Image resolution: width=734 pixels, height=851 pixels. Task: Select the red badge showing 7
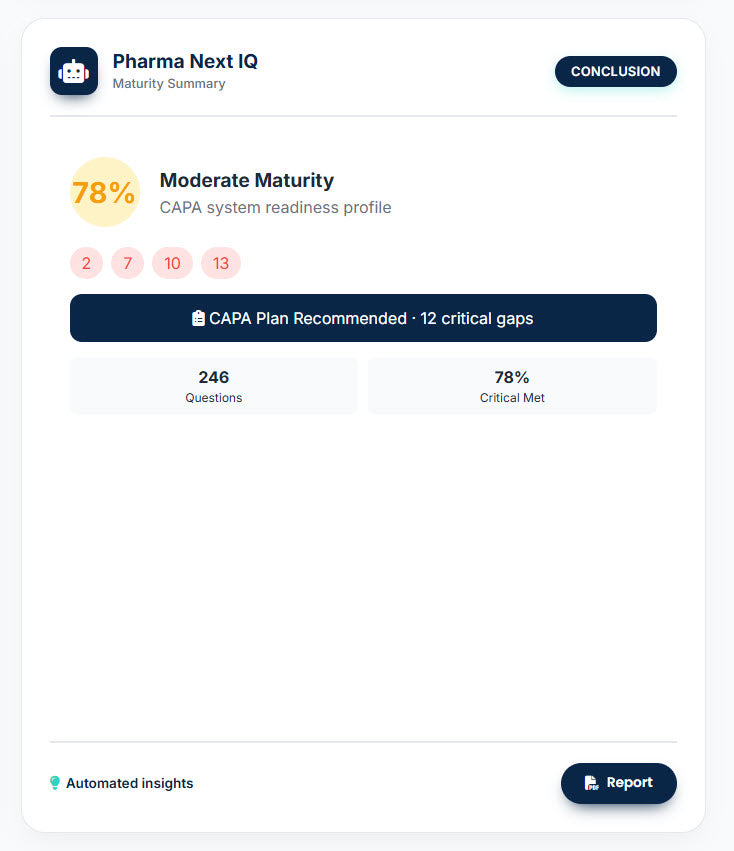127,263
